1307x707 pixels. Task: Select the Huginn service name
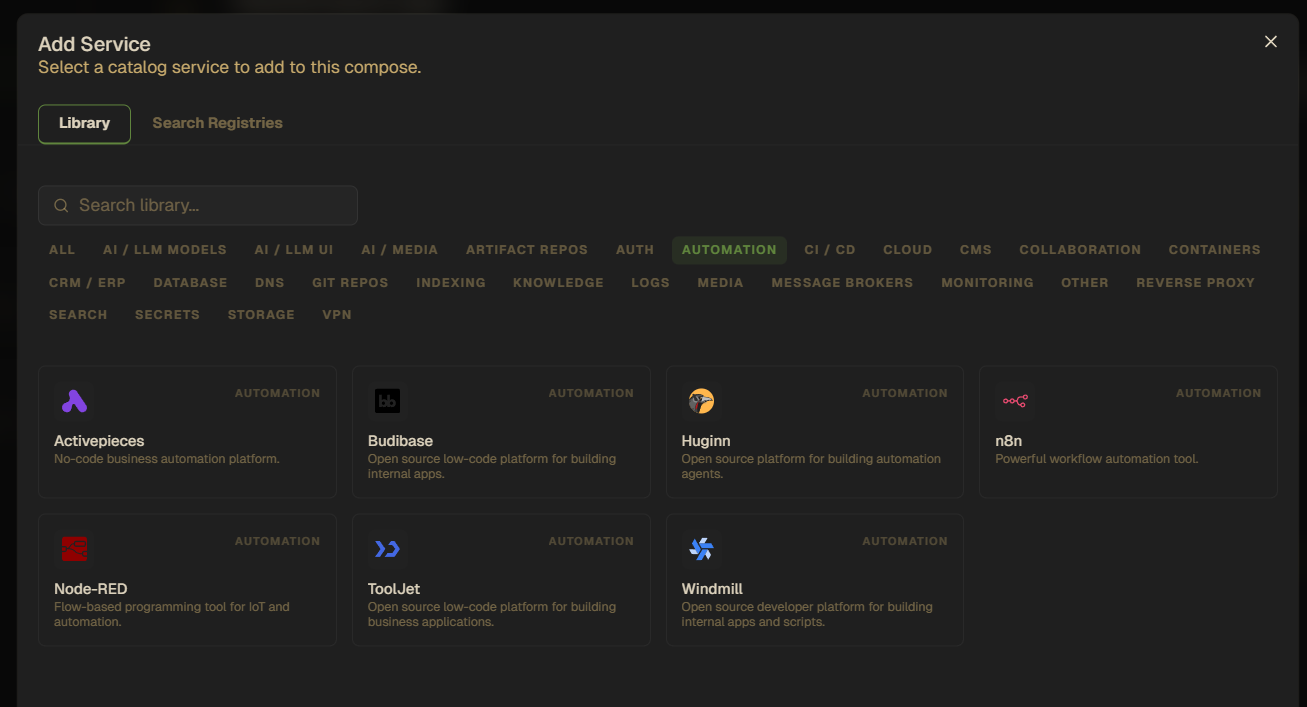(706, 441)
